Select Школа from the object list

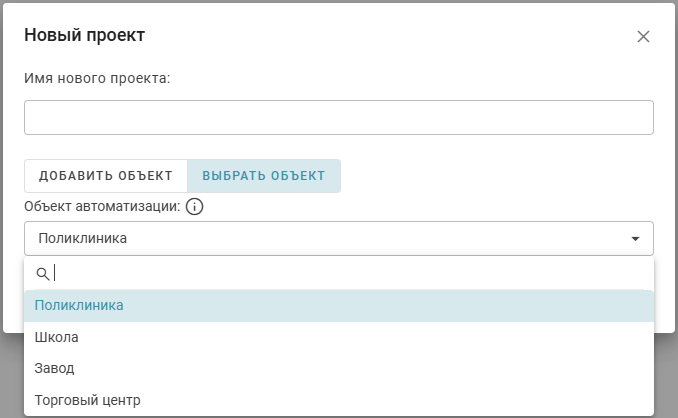(x=57, y=337)
